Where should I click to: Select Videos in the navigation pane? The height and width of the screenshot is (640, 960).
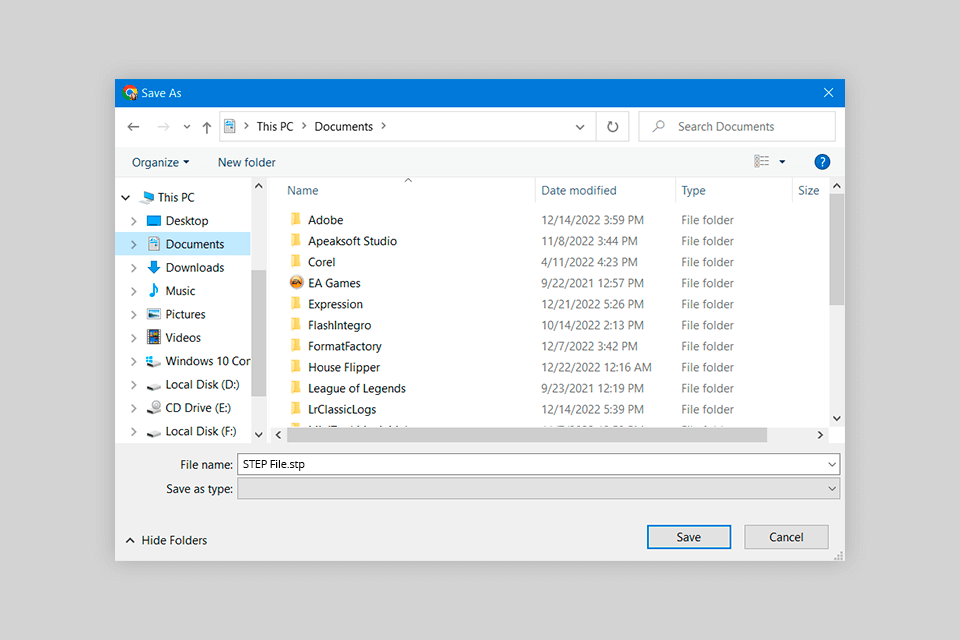[x=182, y=337]
